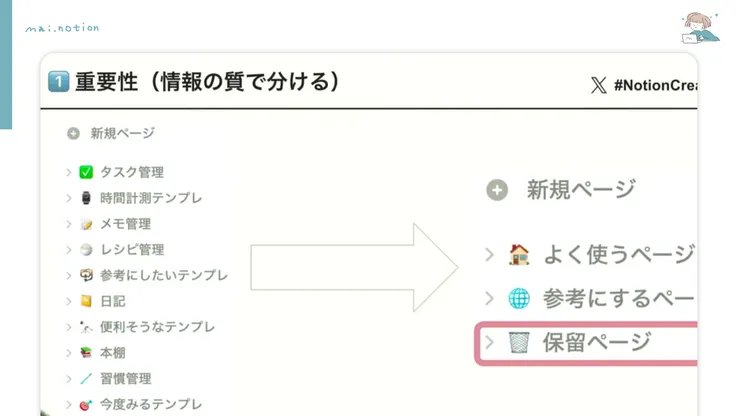Open 便利そうなテンプレ page
This screenshot has height=416, width=740.
157,327
